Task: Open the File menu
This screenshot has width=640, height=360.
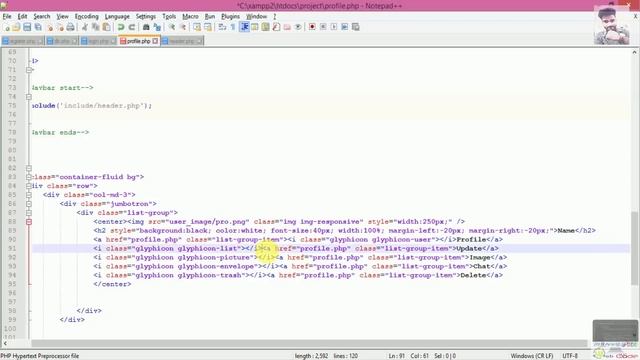Action: click(7, 16)
